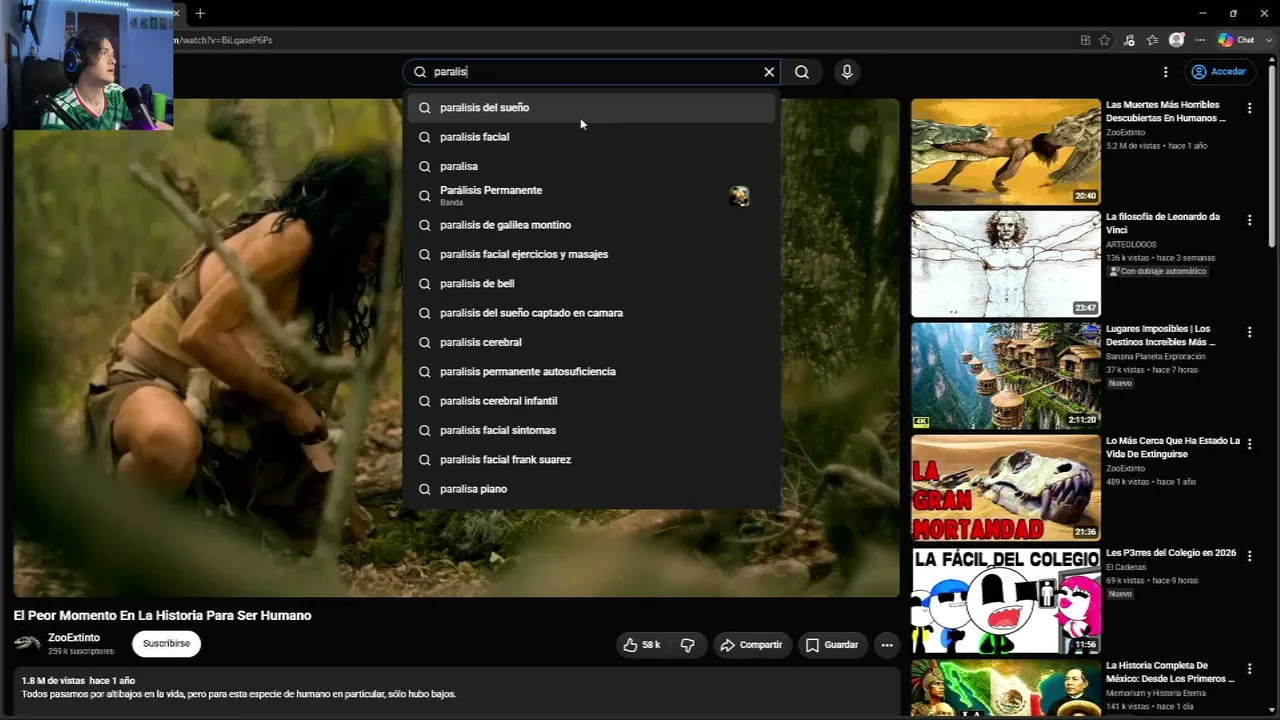Run the search with the magnifier button
The image size is (1280, 720).
click(x=802, y=72)
